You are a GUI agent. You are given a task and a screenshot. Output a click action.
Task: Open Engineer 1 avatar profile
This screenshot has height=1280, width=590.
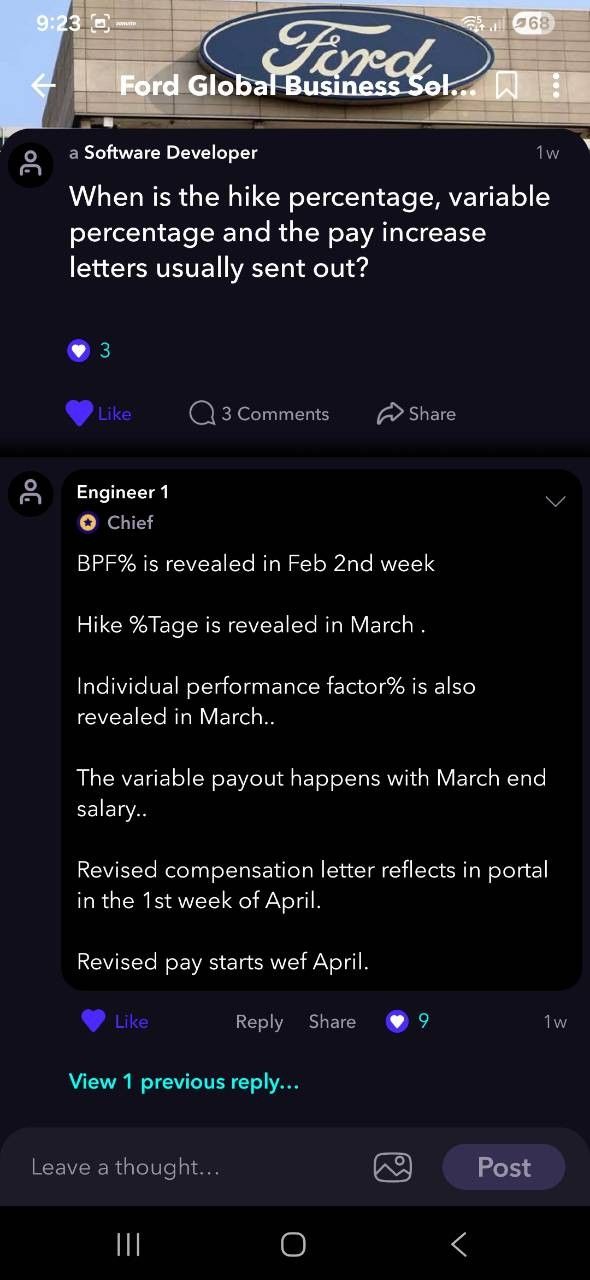[31, 494]
